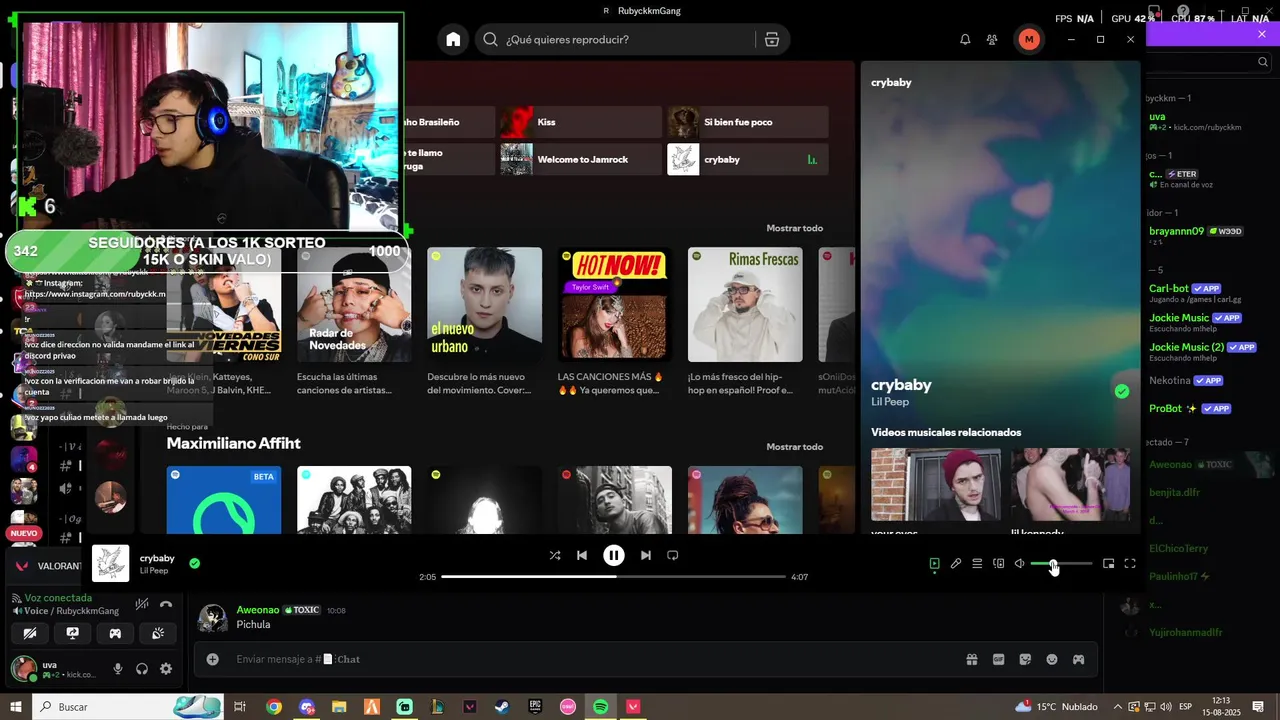Open the Discord GIF picker
1280x720 pixels.
point(998,659)
